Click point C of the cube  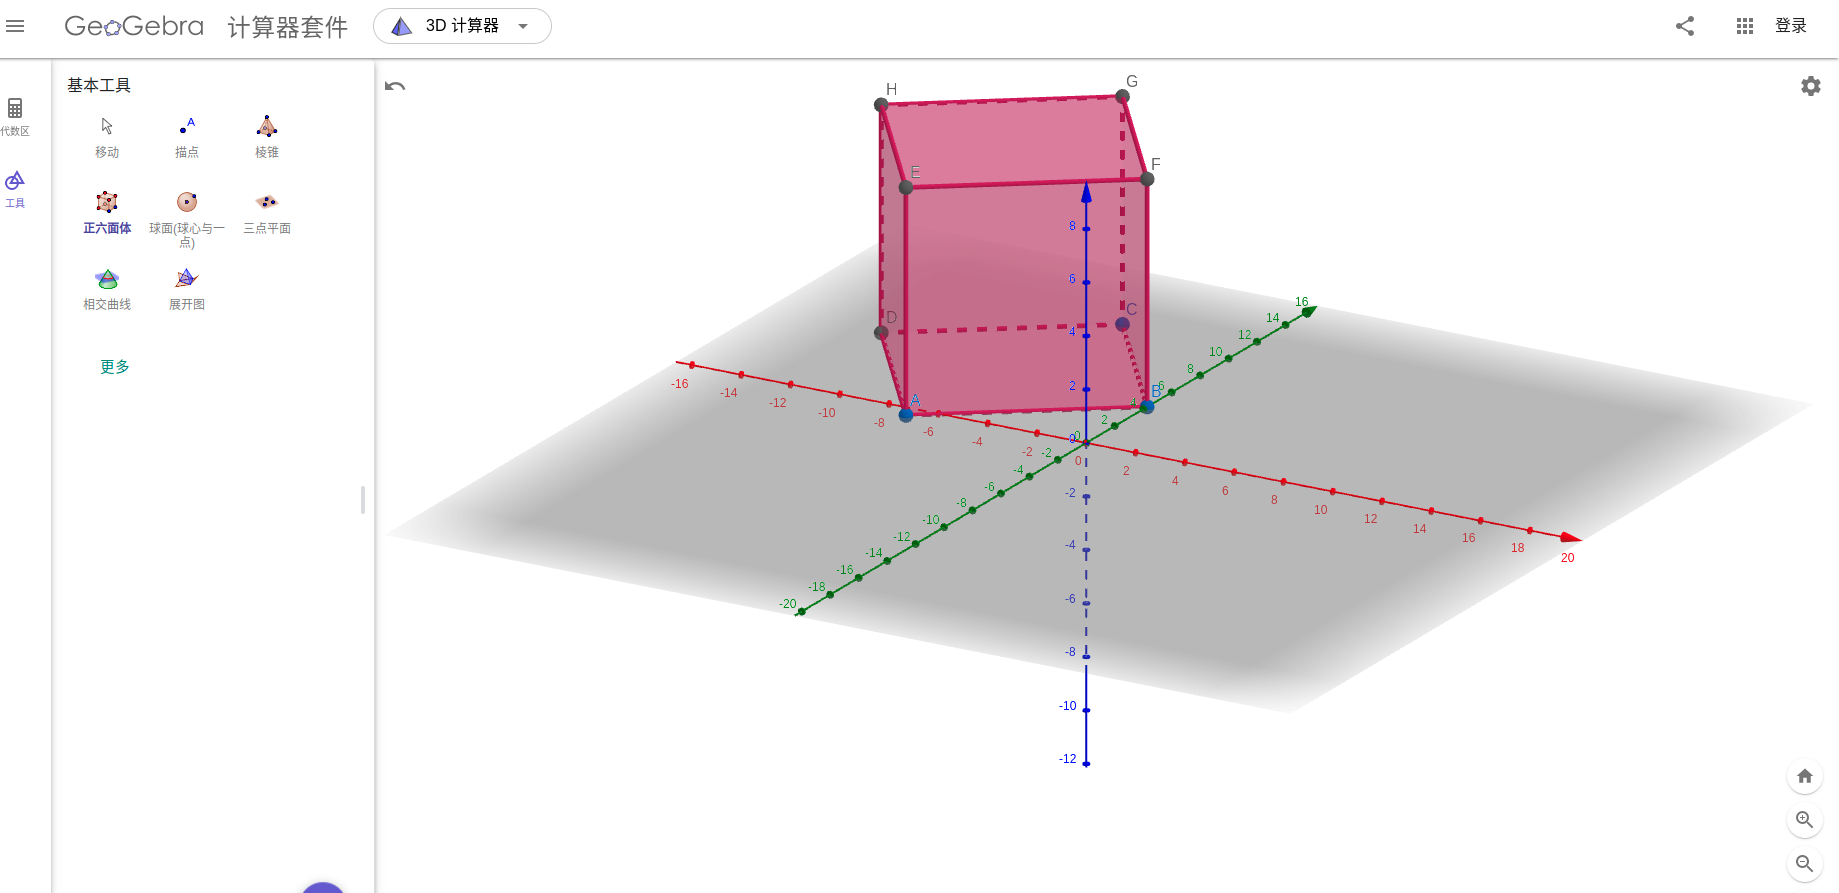point(1122,324)
